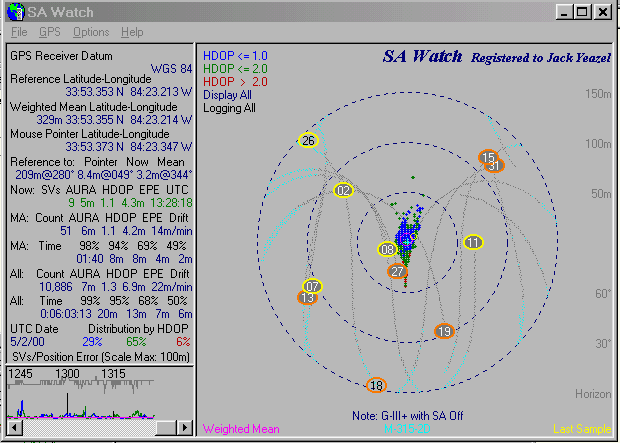This screenshot has height=443, width=620.
Task: Open the Help menu
Action: point(132,33)
